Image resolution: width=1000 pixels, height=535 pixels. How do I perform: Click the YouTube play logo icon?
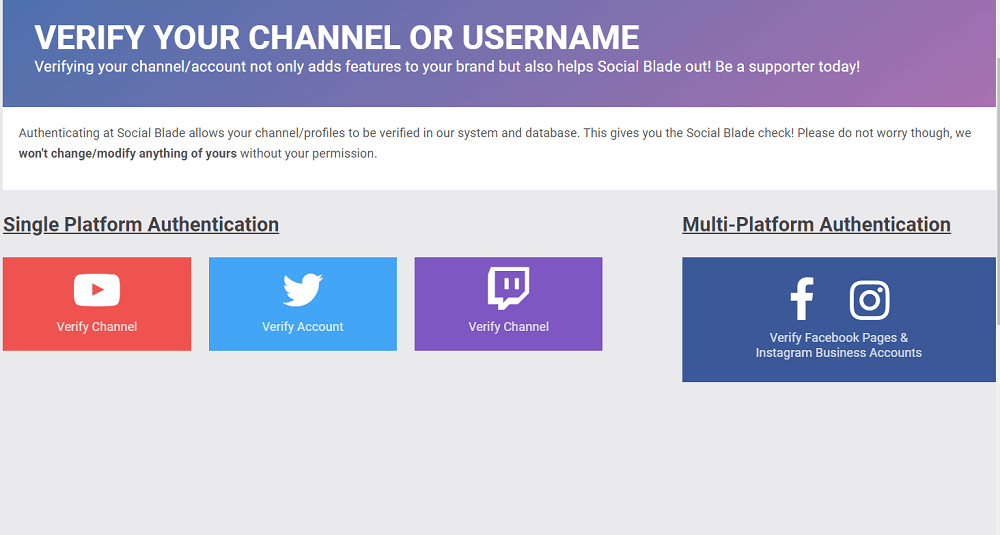pos(97,289)
